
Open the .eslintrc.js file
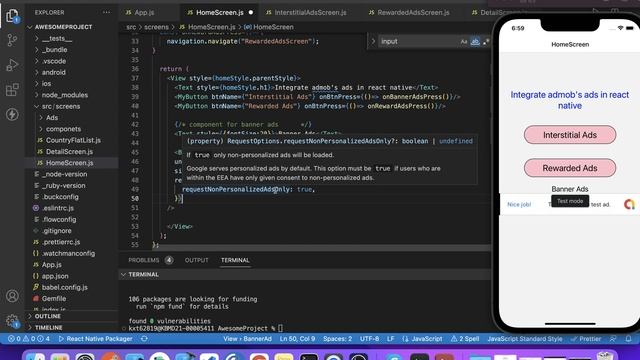click(x=58, y=208)
